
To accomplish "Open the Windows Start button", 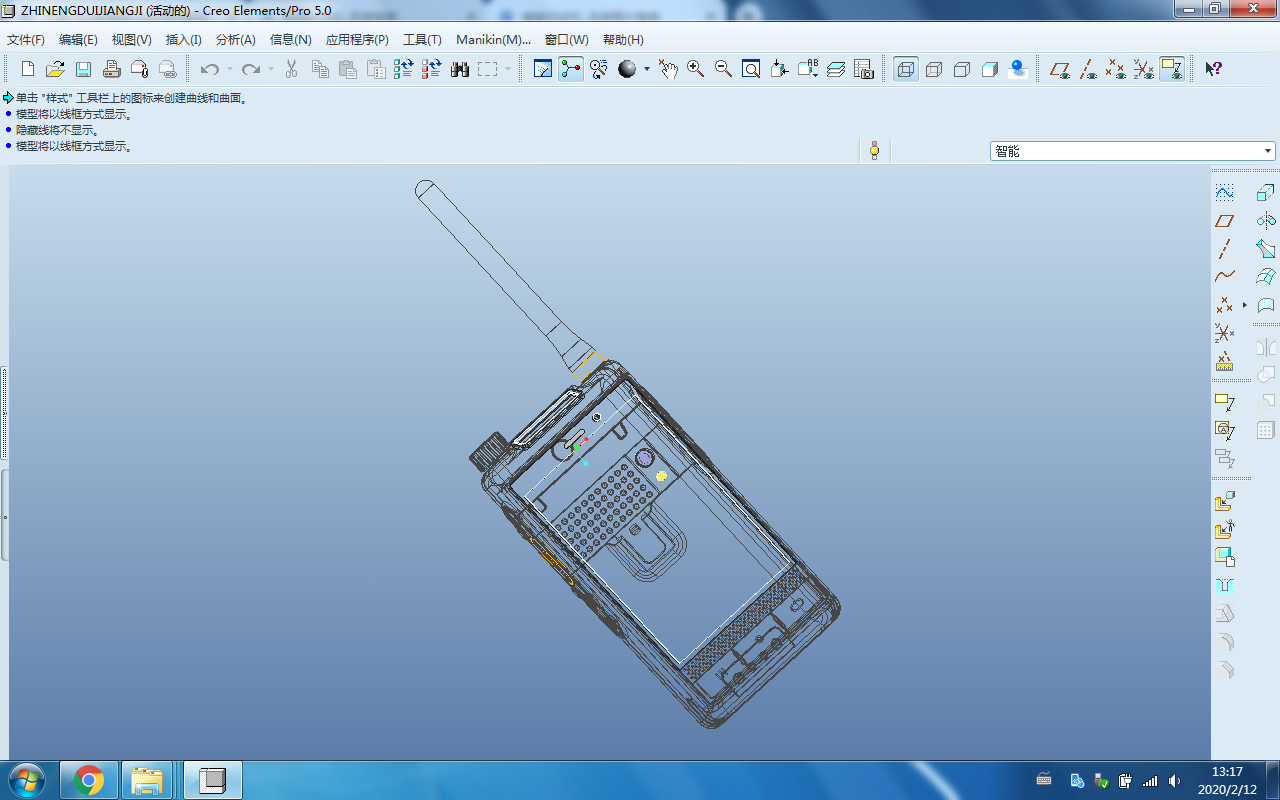I will point(25,780).
